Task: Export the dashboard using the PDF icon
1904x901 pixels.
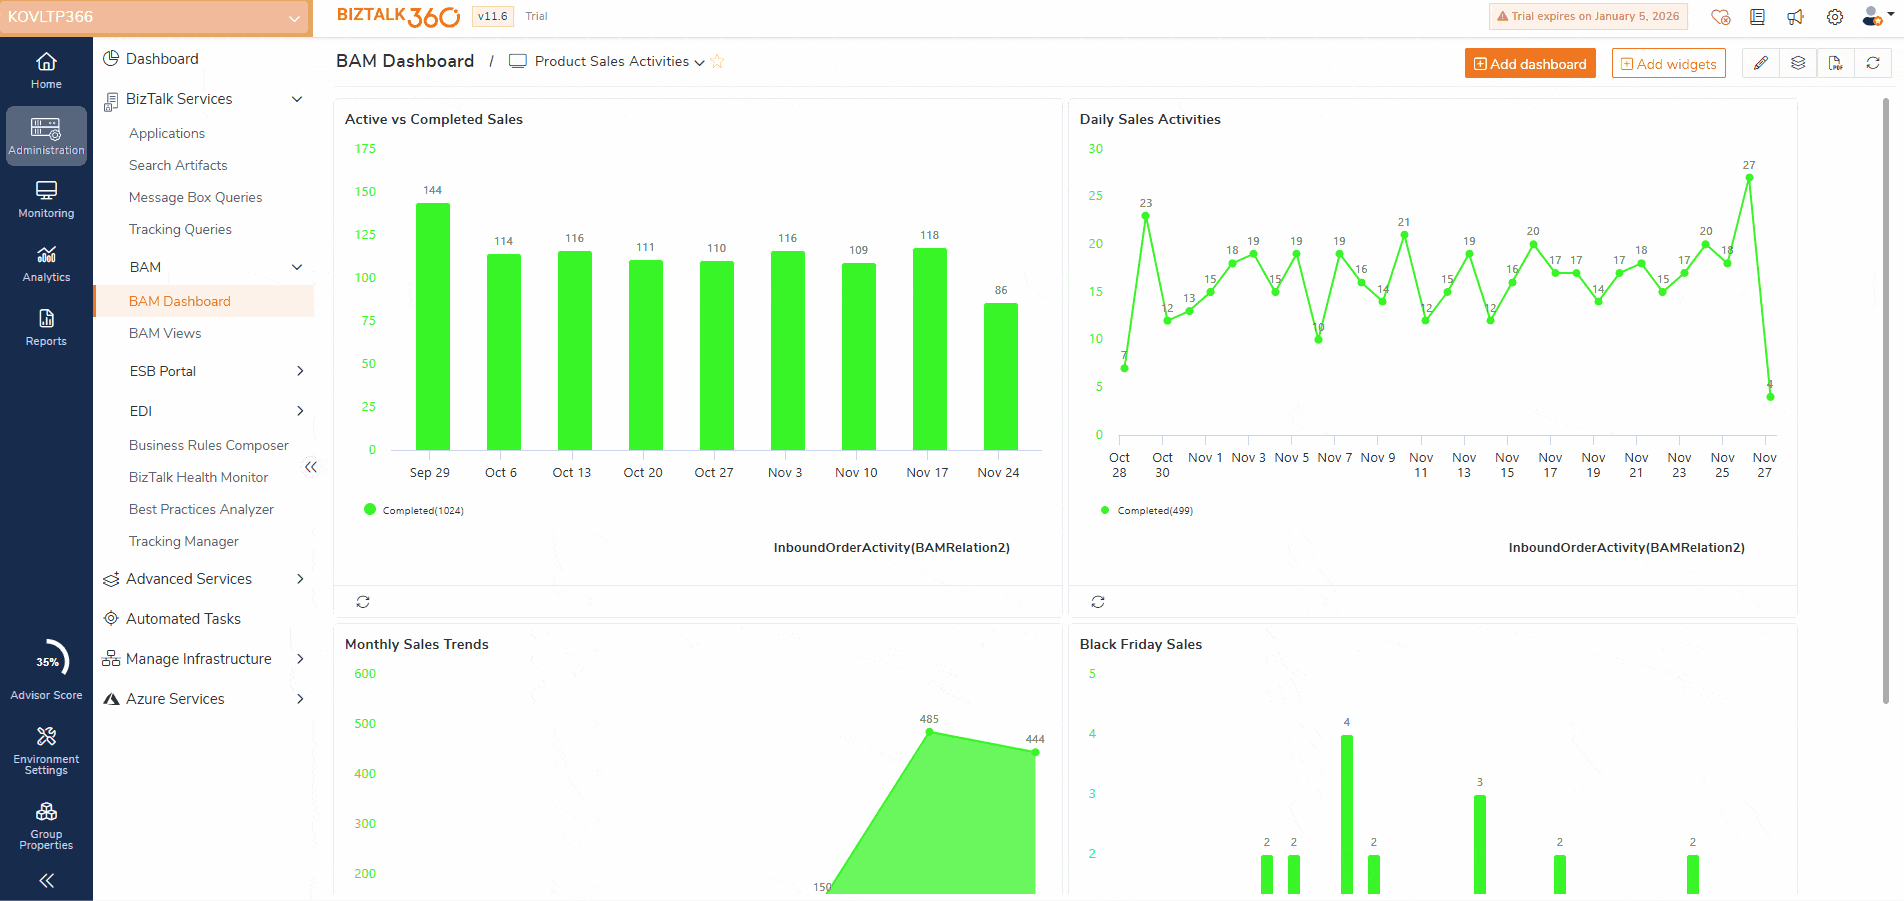Action: tap(1836, 62)
